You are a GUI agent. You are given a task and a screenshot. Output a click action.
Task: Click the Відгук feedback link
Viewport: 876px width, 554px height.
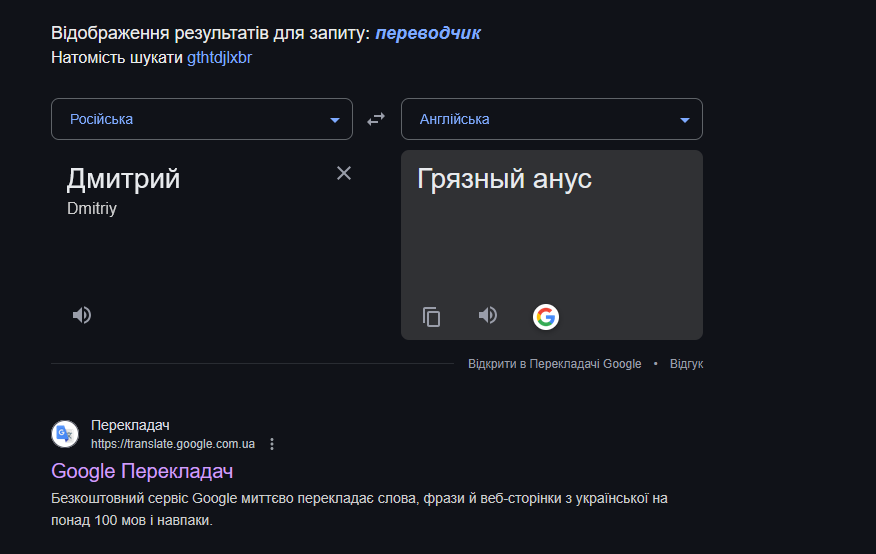tap(686, 364)
